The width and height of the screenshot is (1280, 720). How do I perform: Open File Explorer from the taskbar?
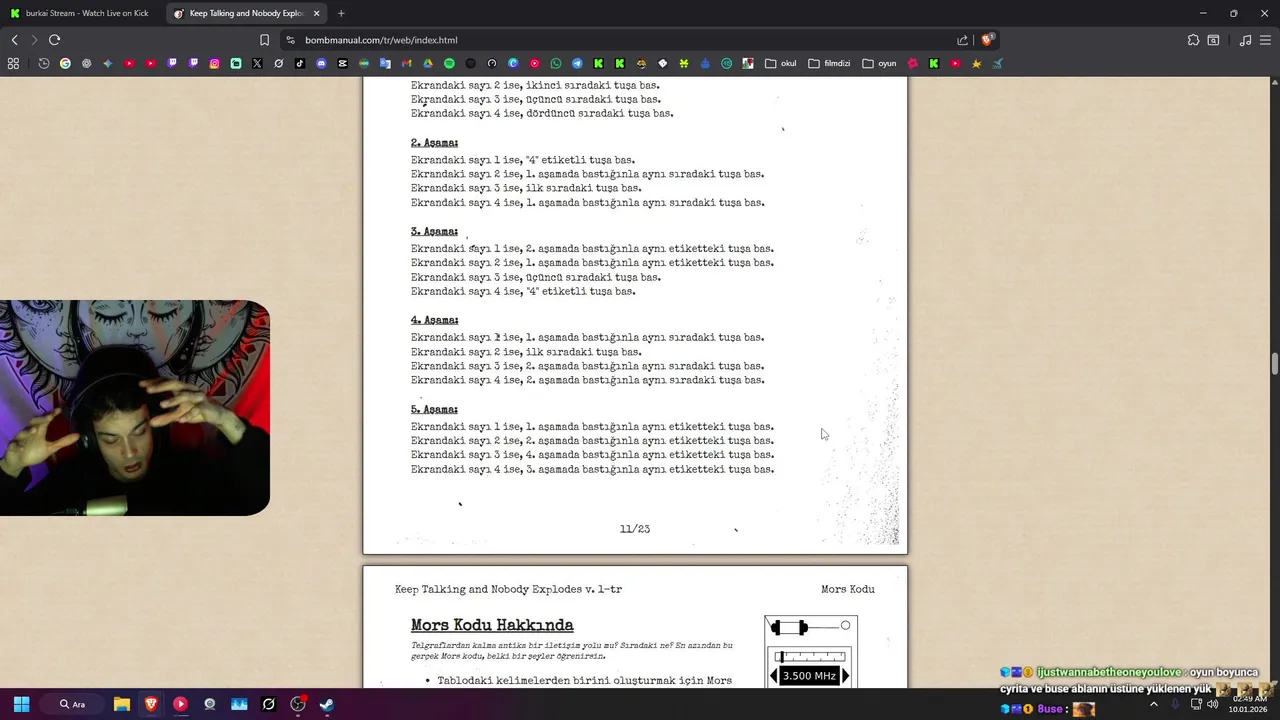click(x=121, y=704)
